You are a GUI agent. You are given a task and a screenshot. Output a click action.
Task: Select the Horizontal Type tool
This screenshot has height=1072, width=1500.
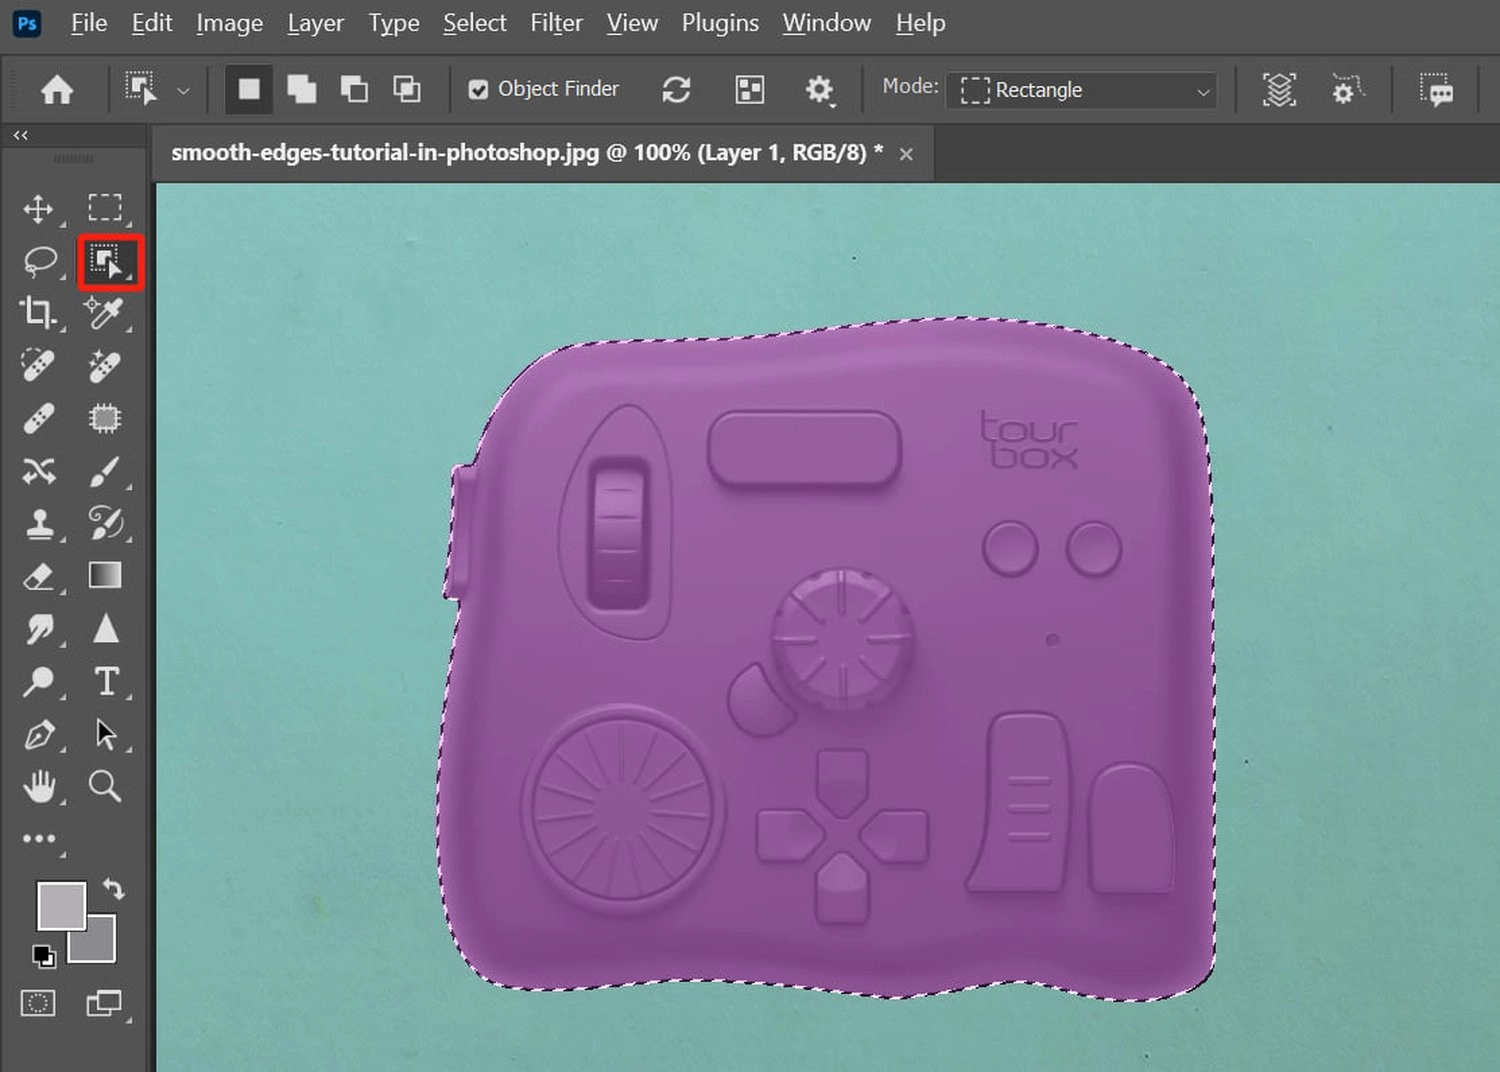click(x=106, y=681)
